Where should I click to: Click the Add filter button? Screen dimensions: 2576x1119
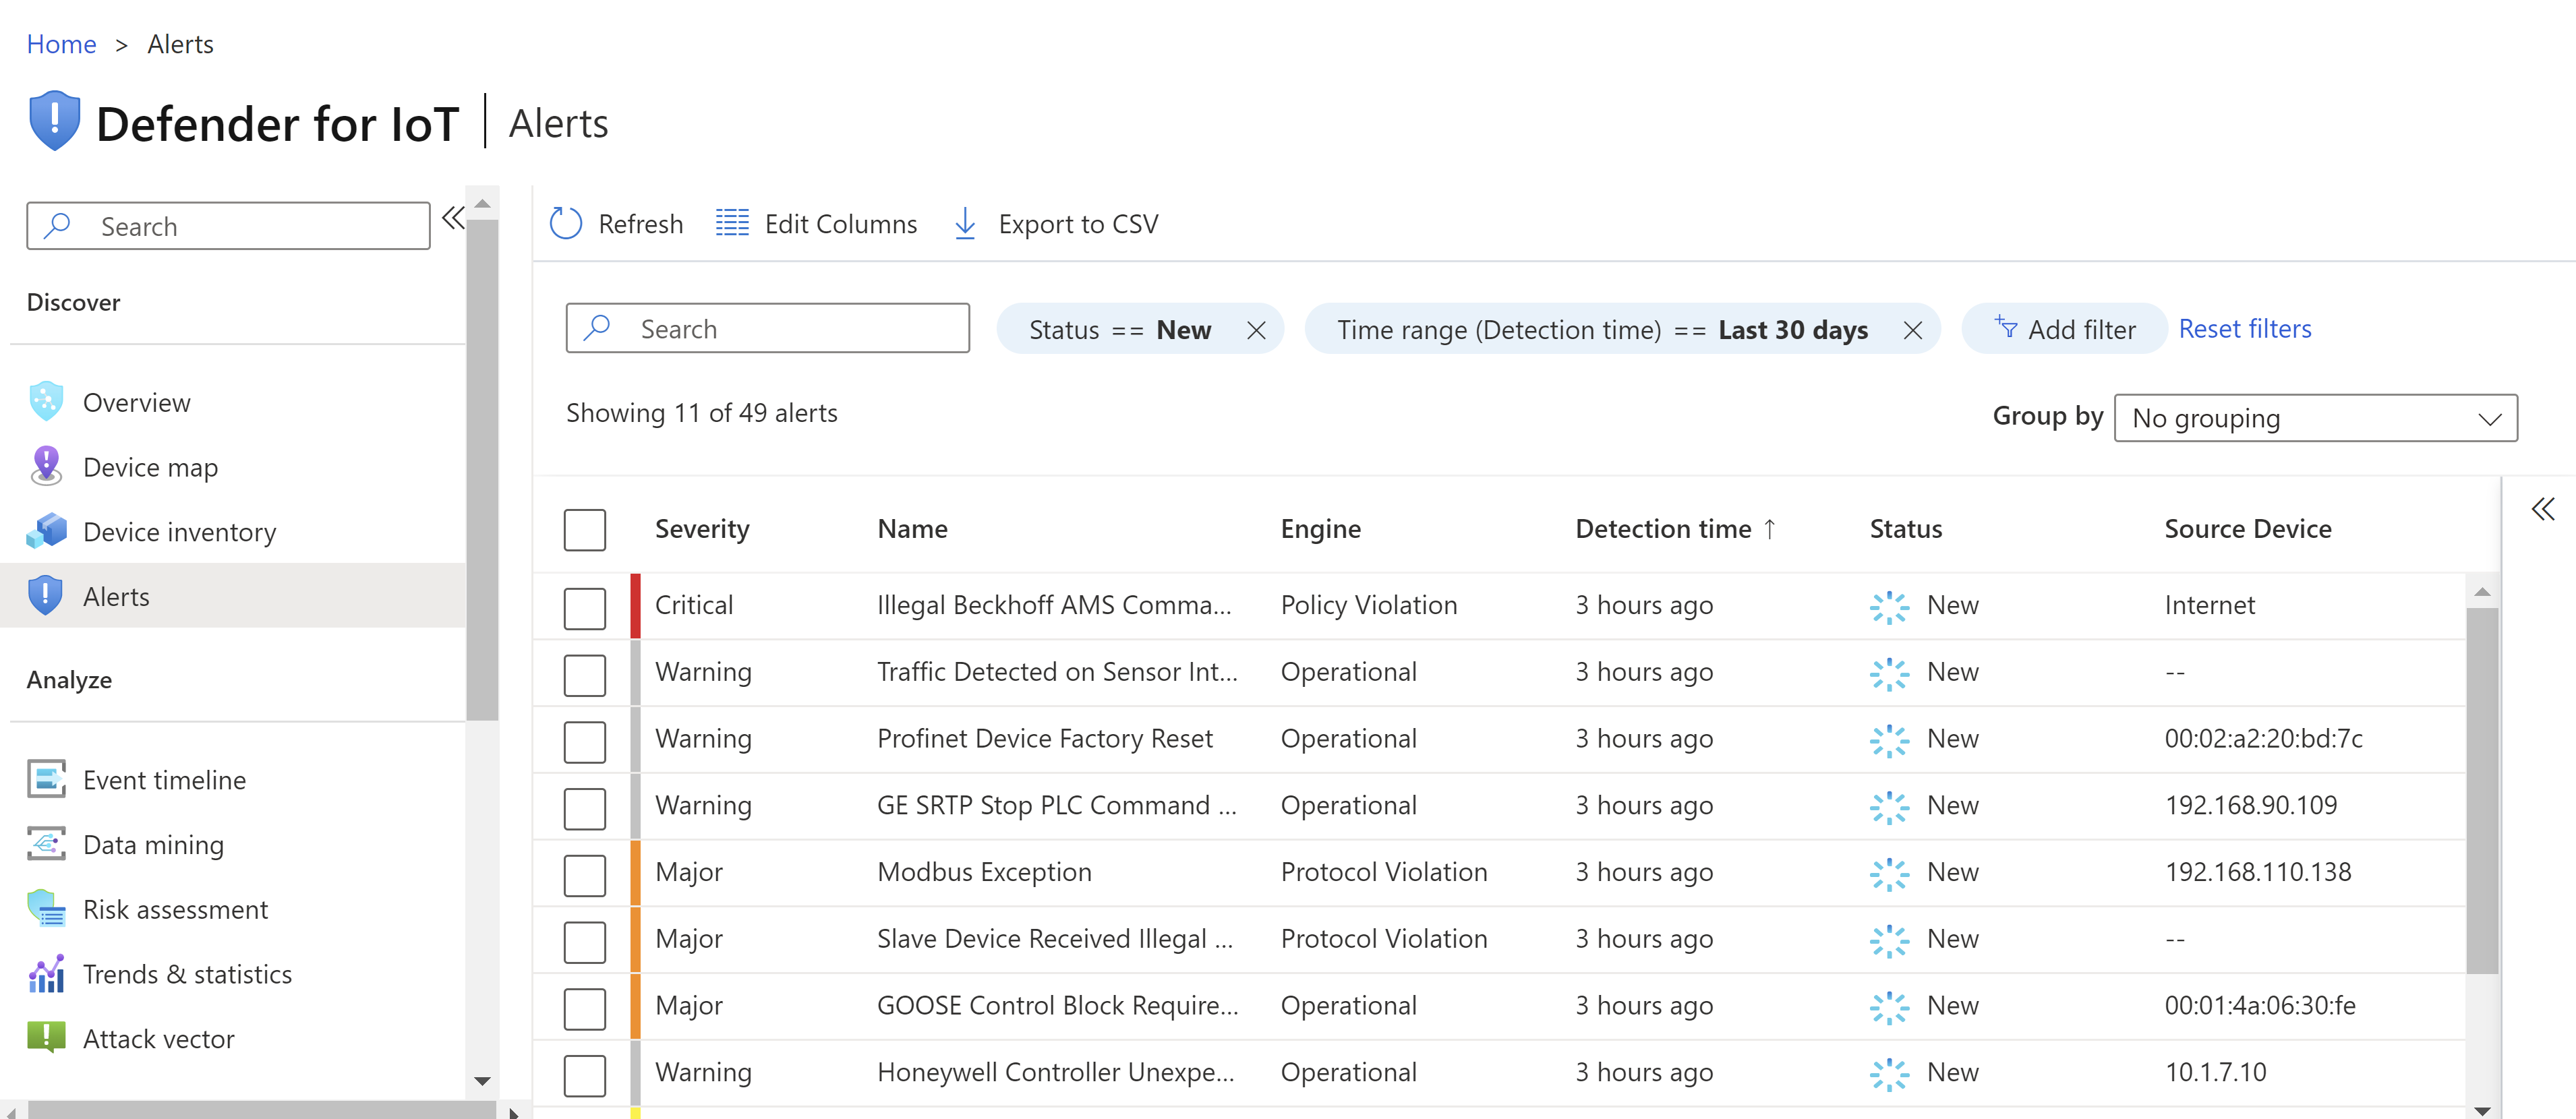[x=2064, y=329]
